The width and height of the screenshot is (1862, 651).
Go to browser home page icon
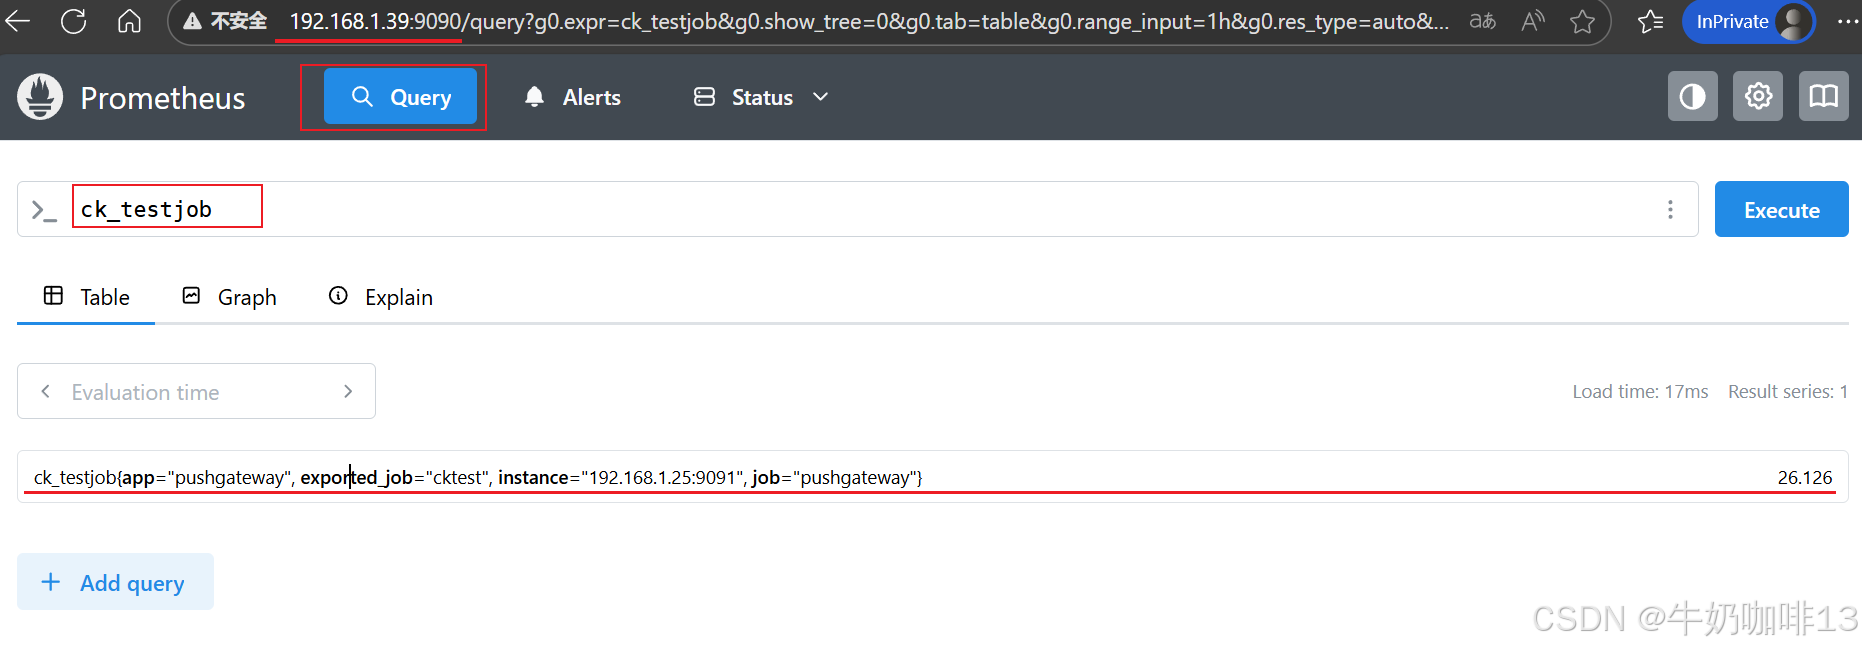coord(129,21)
